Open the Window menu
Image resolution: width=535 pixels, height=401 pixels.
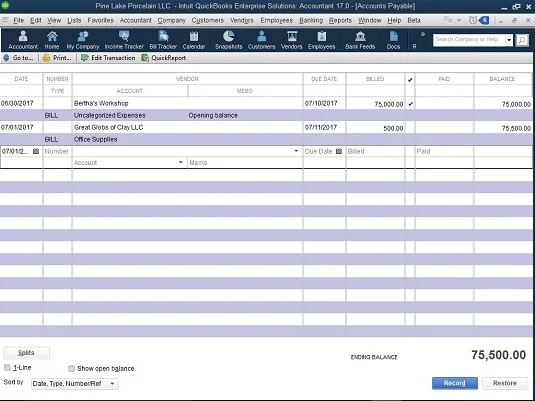tap(370, 20)
